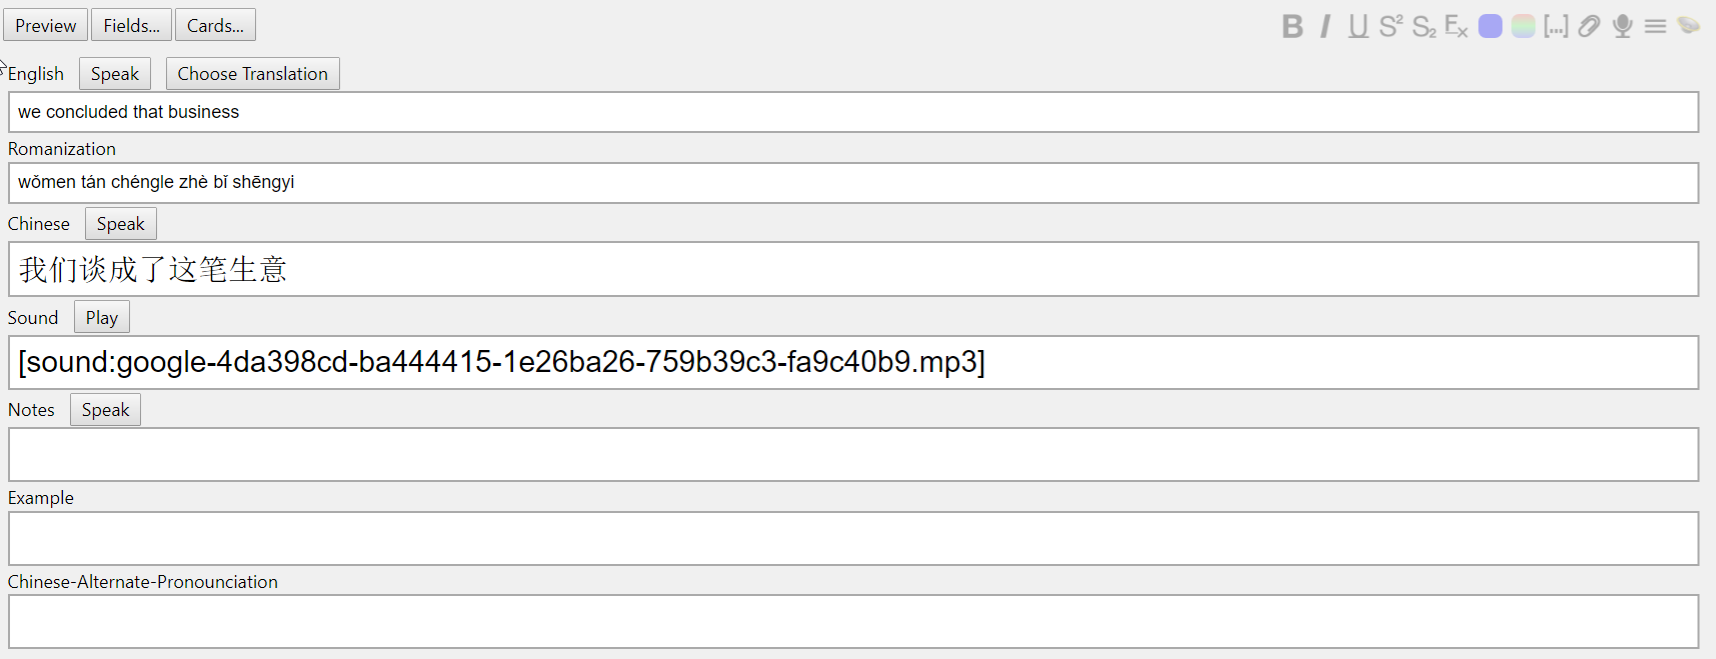Insert cloze deletion brackets

pyautogui.click(x=1556, y=26)
